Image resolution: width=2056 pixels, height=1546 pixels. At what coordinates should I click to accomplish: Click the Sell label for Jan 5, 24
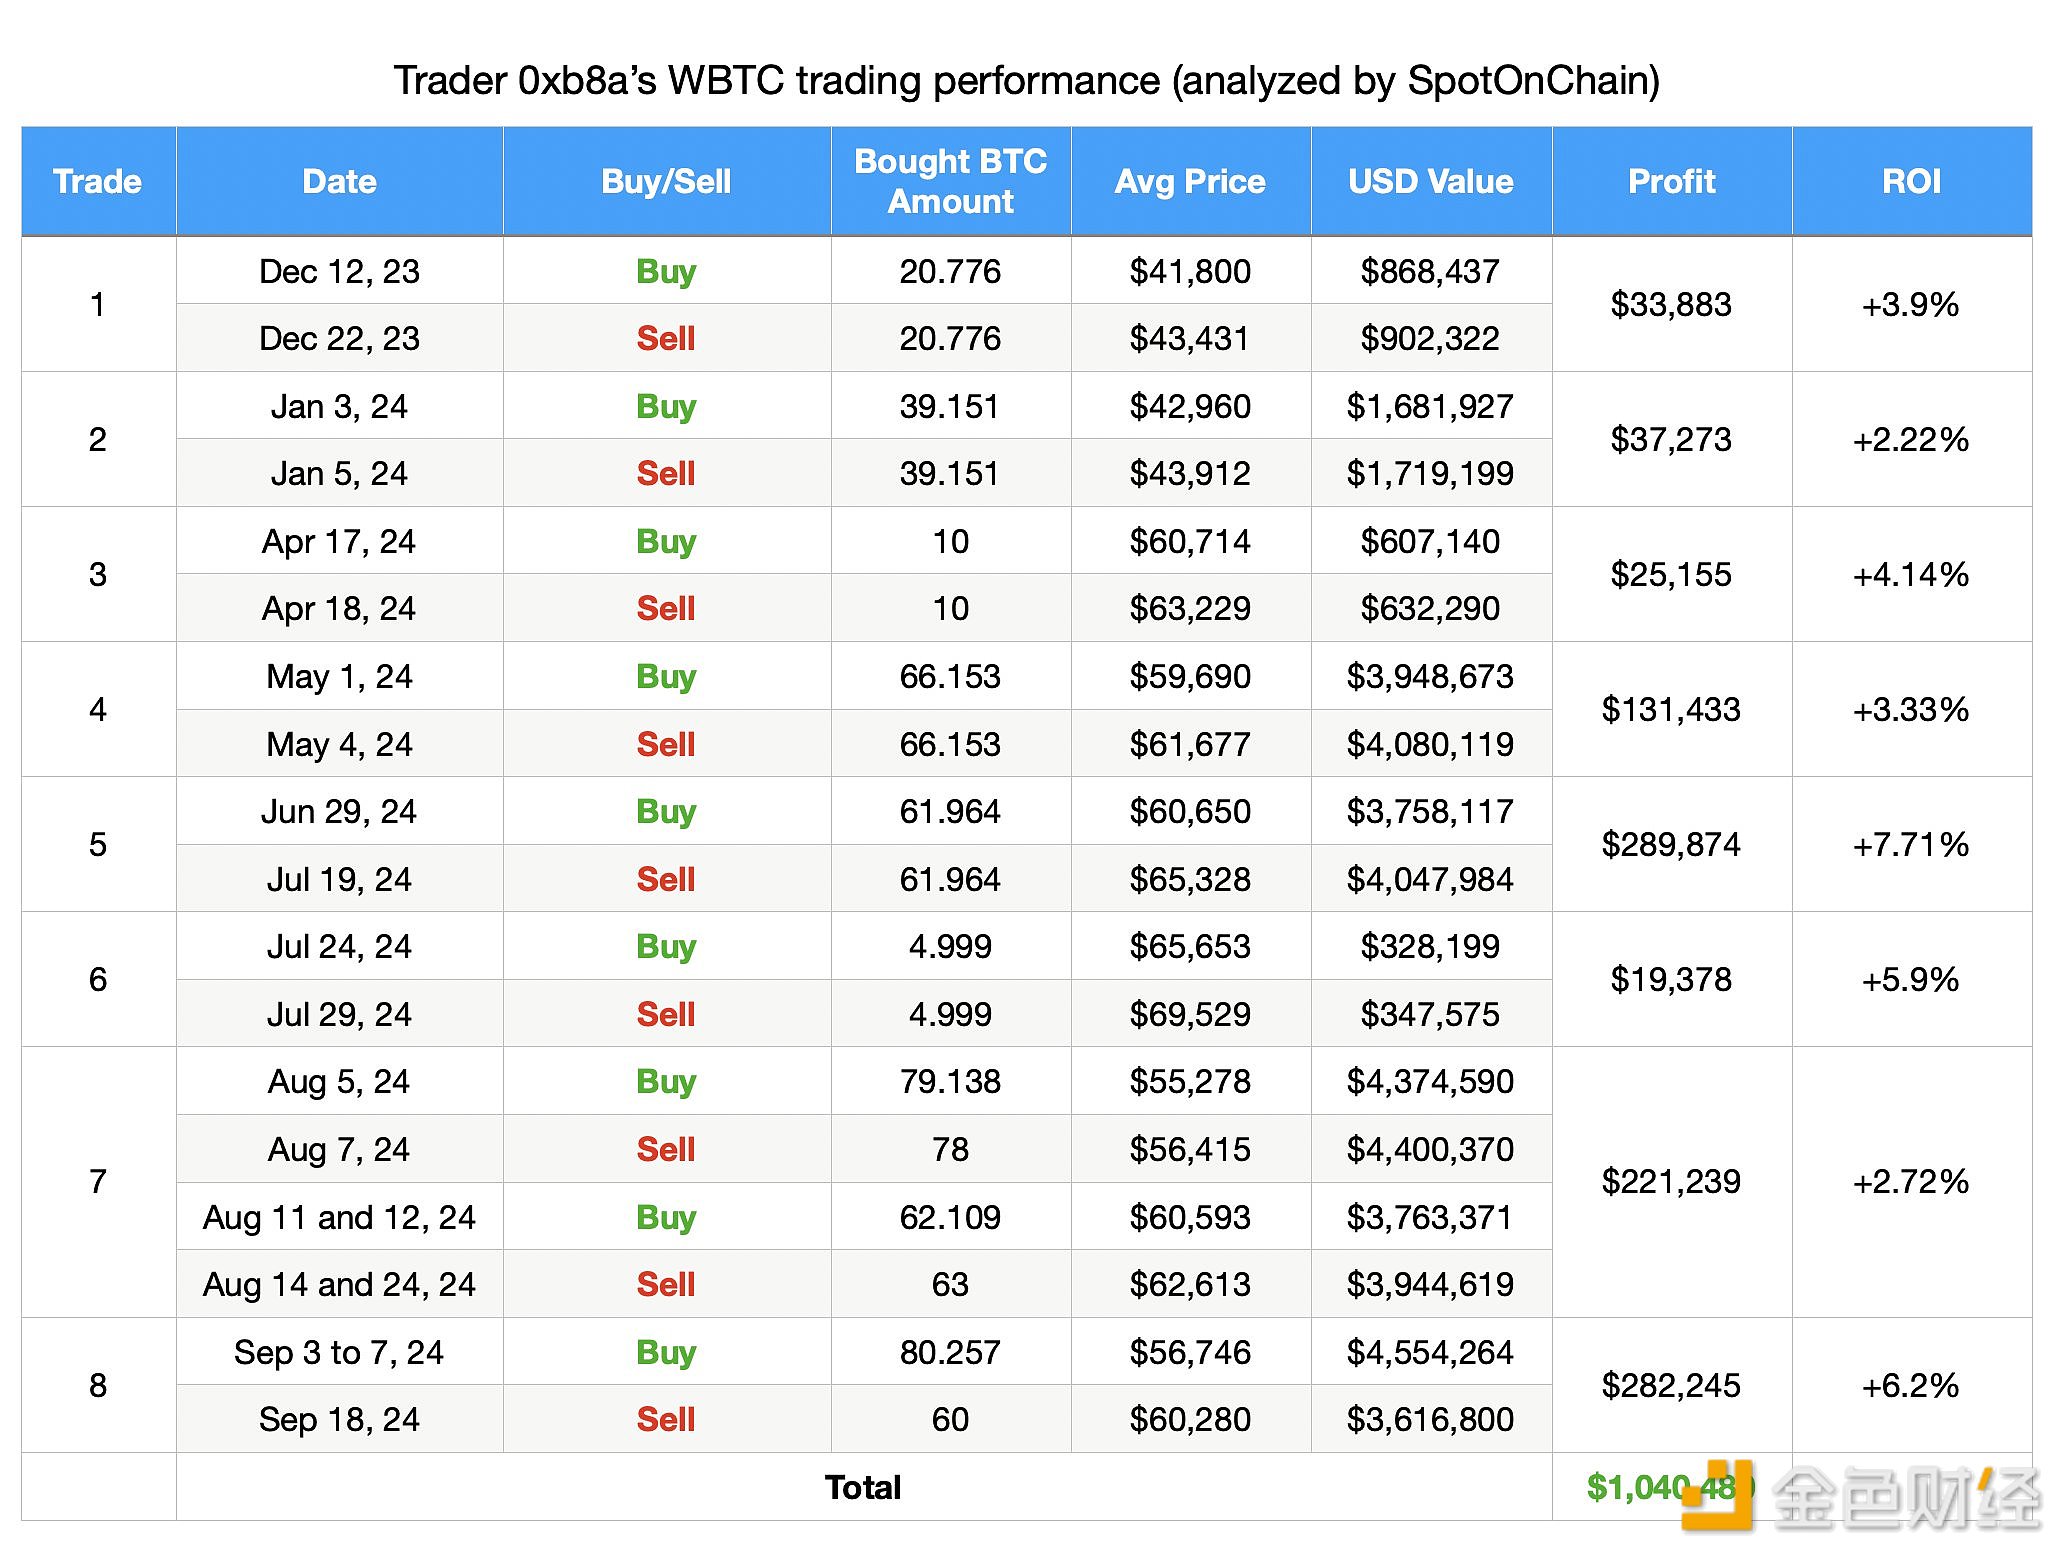(x=666, y=473)
